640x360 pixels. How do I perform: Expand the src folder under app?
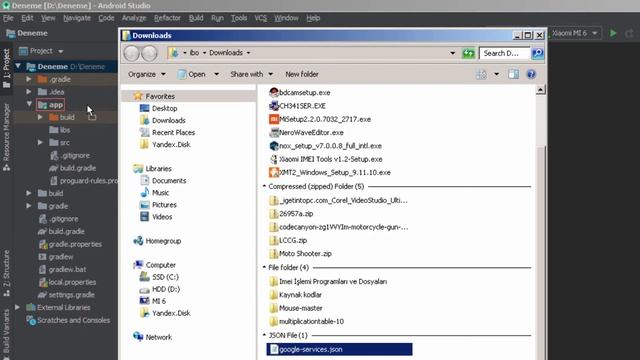[40, 142]
